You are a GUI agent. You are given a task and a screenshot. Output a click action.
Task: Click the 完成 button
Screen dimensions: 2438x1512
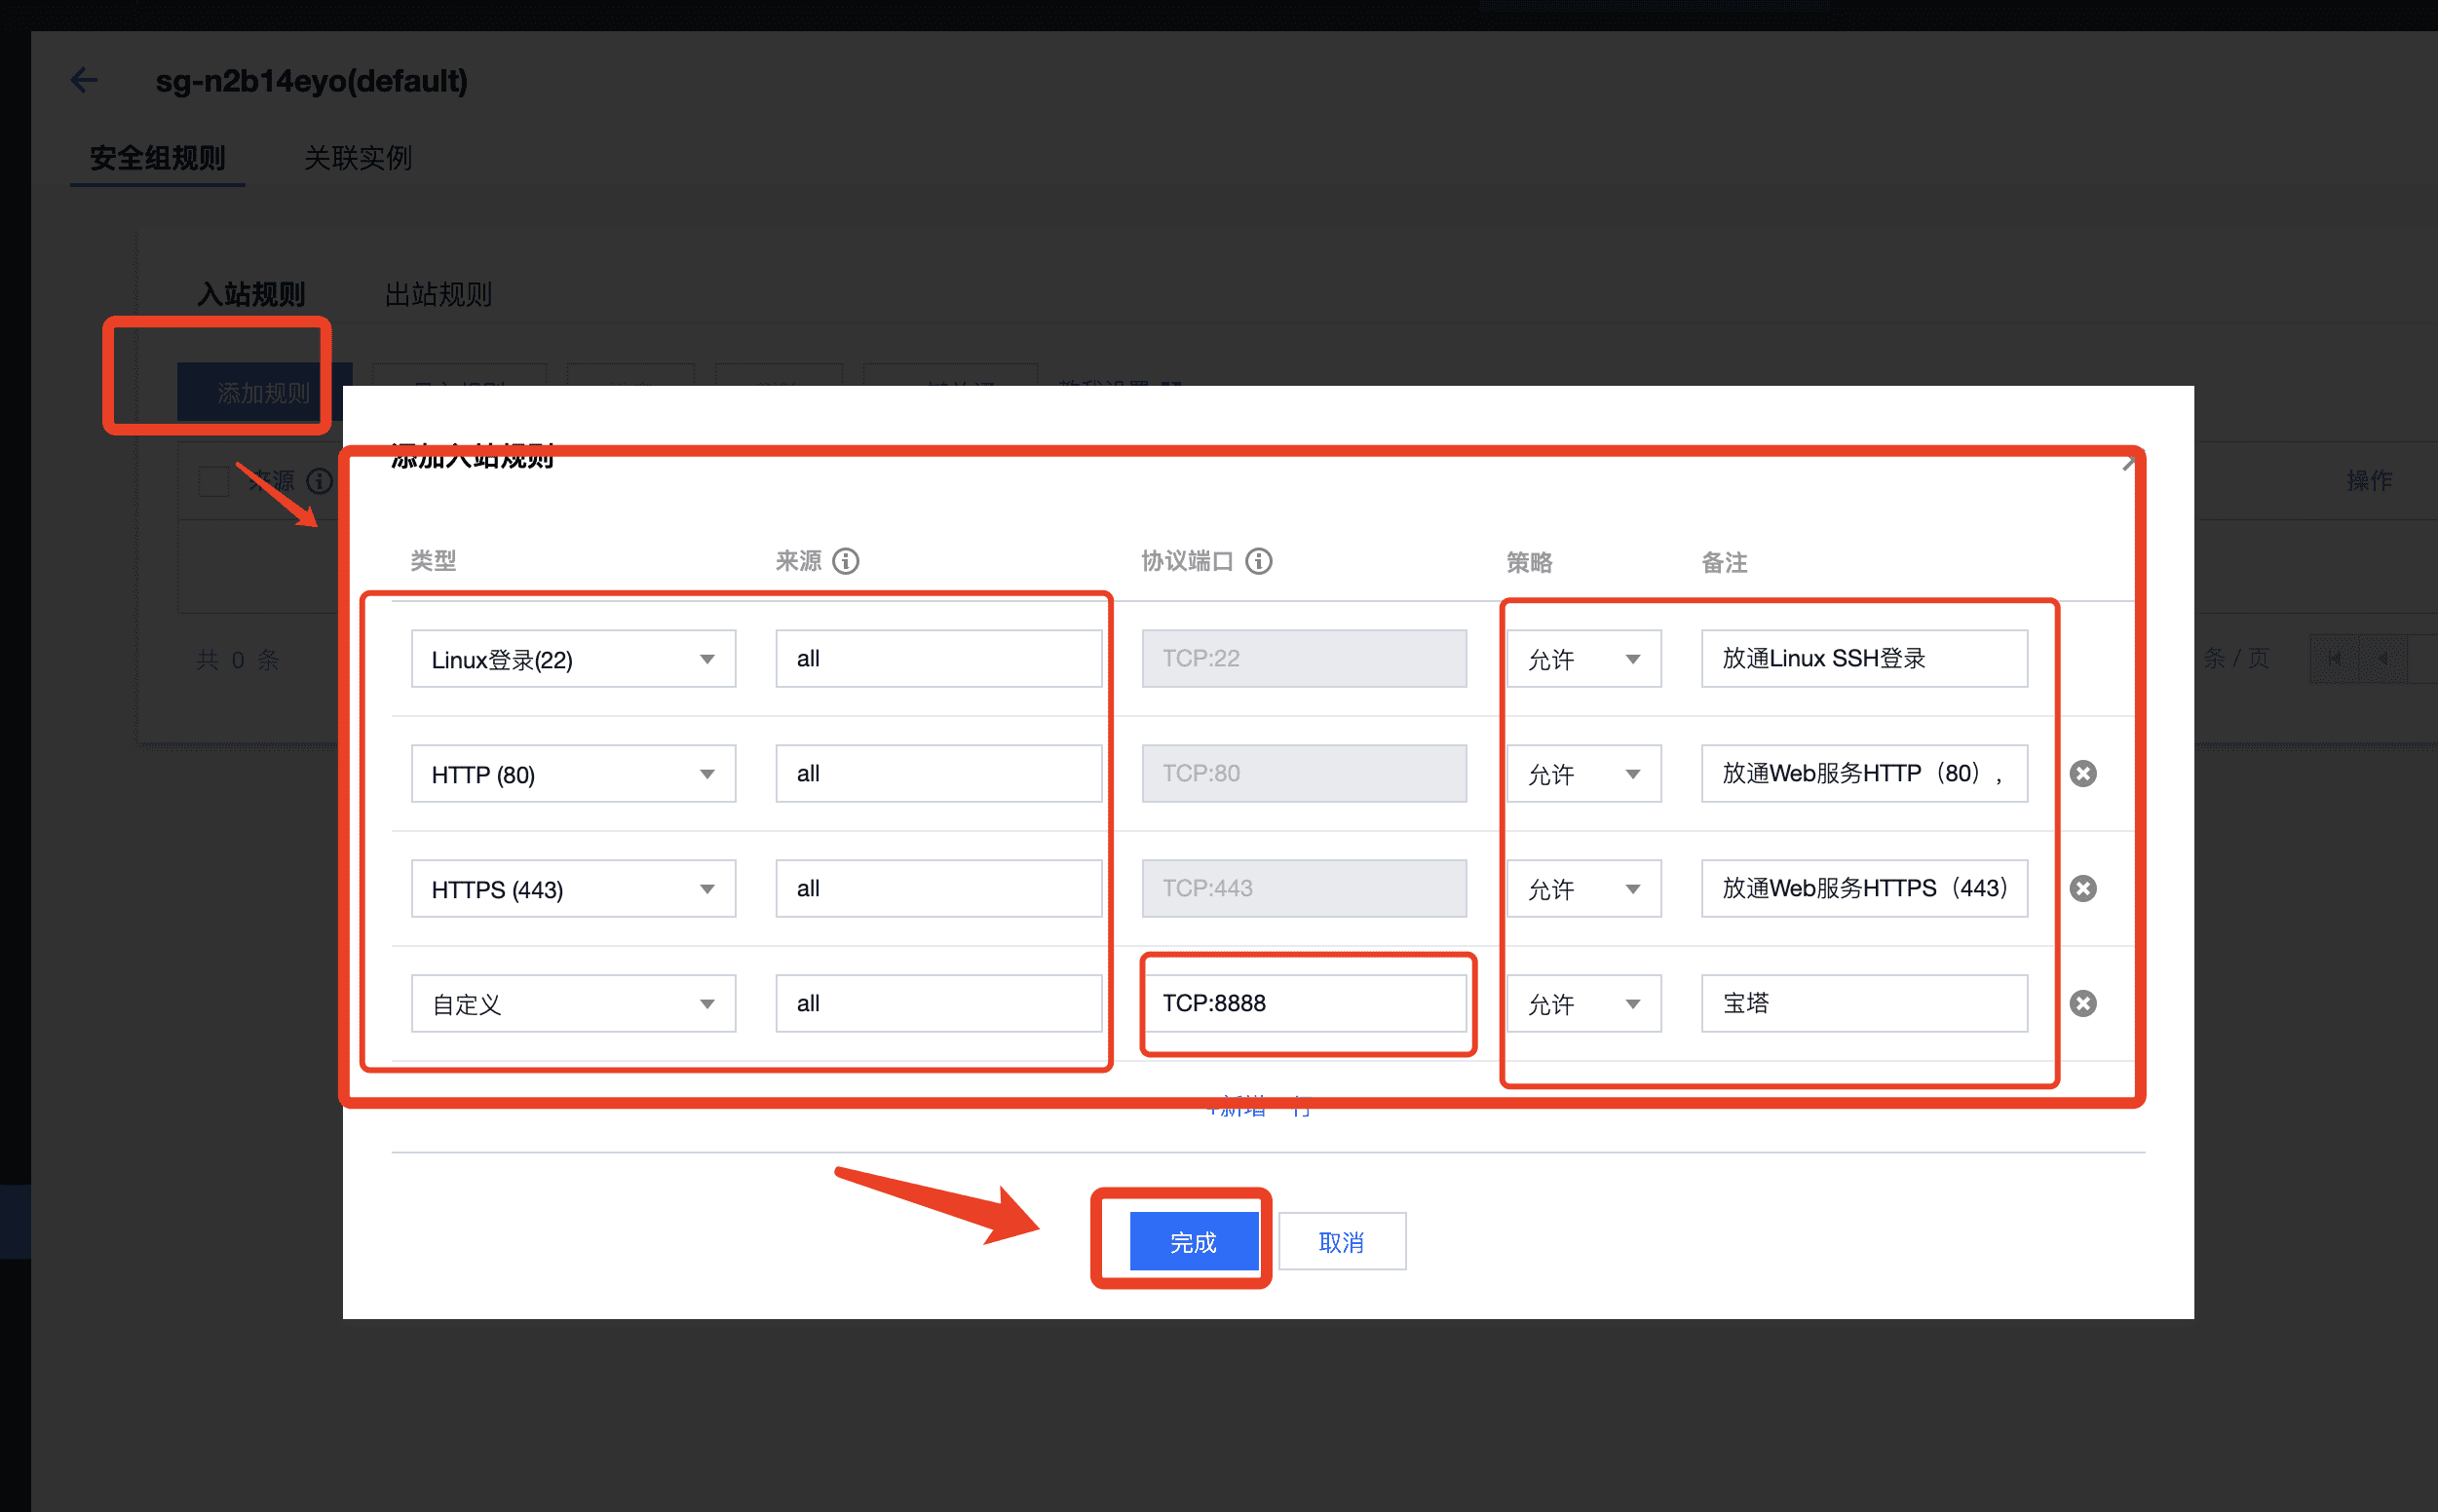pyautogui.click(x=1193, y=1242)
